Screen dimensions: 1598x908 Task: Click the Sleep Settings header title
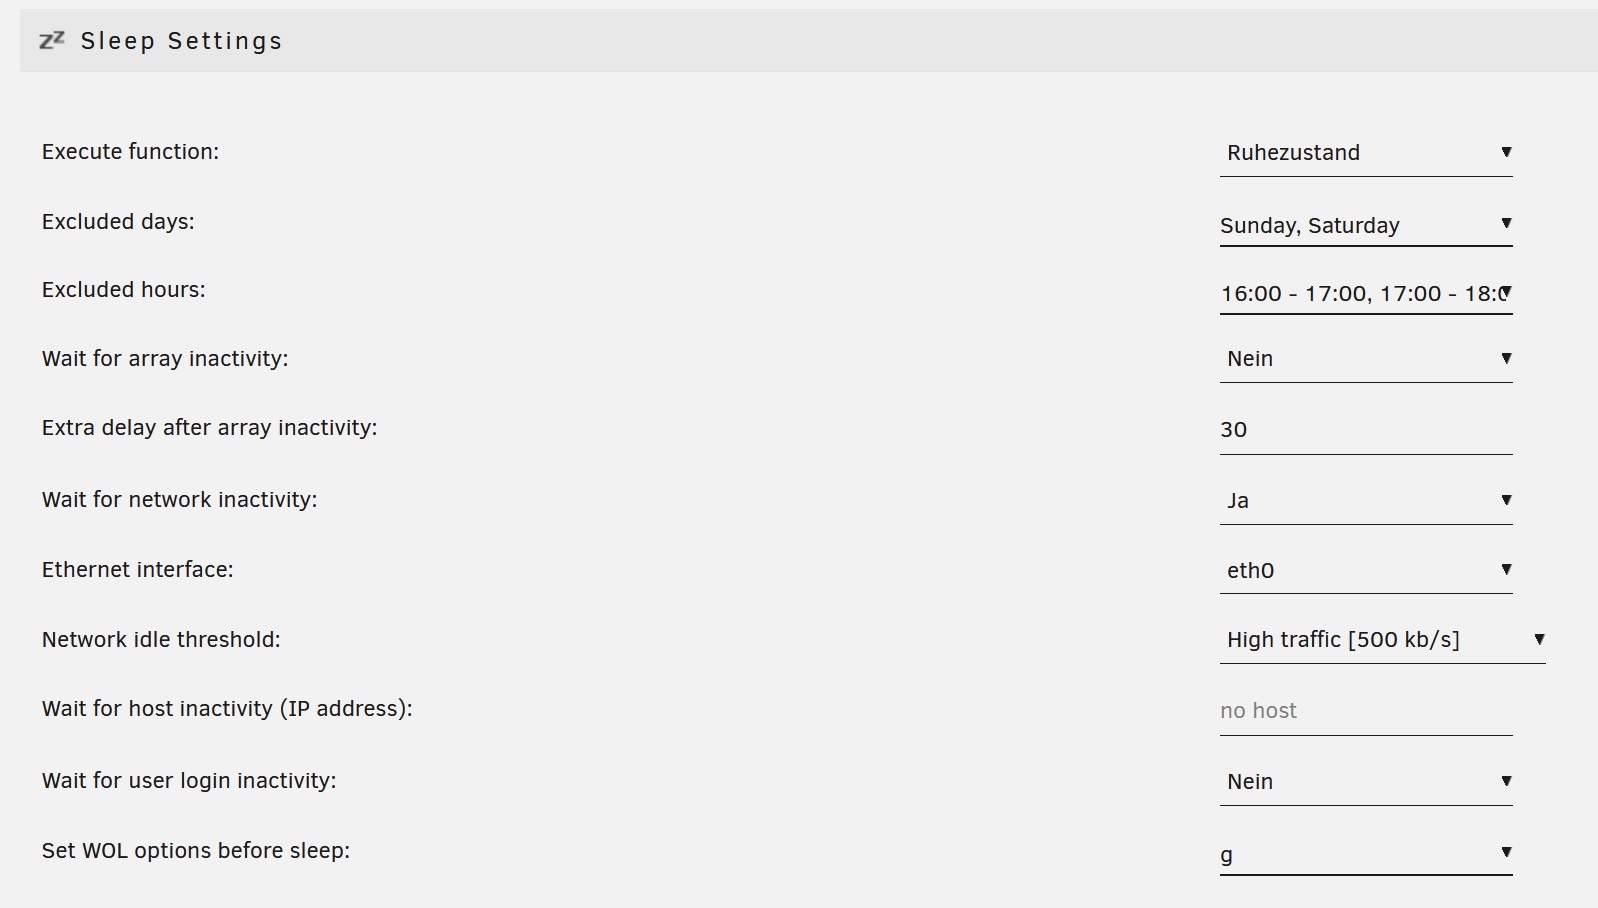coord(181,41)
